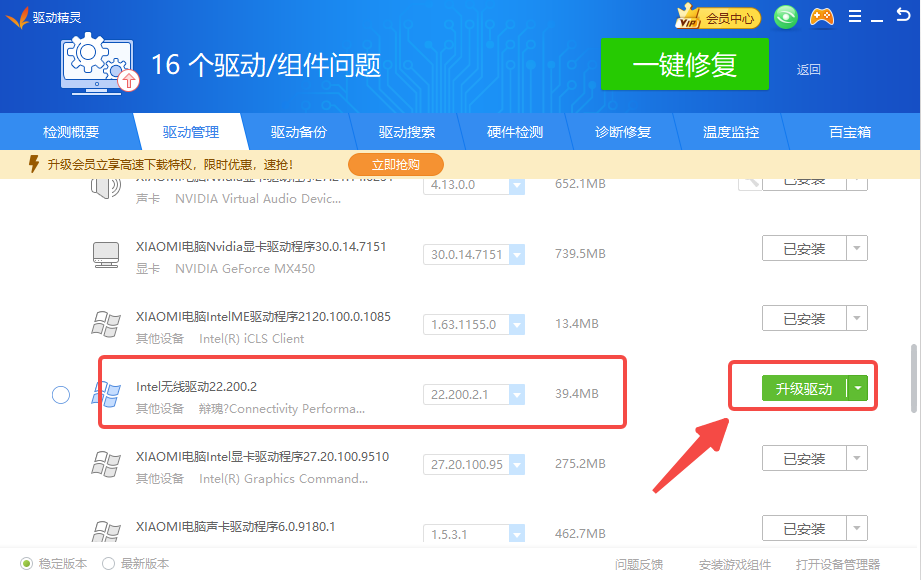The height and width of the screenshot is (580, 921).
Task: Open the VIP 会员中心 crown badge
Action: pos(718,18)
